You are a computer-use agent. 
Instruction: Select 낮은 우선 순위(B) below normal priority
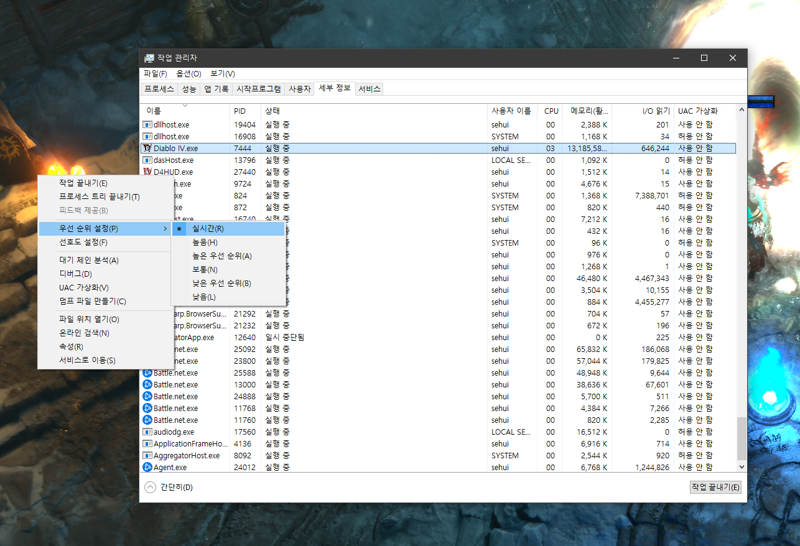[x=229, y=283]
